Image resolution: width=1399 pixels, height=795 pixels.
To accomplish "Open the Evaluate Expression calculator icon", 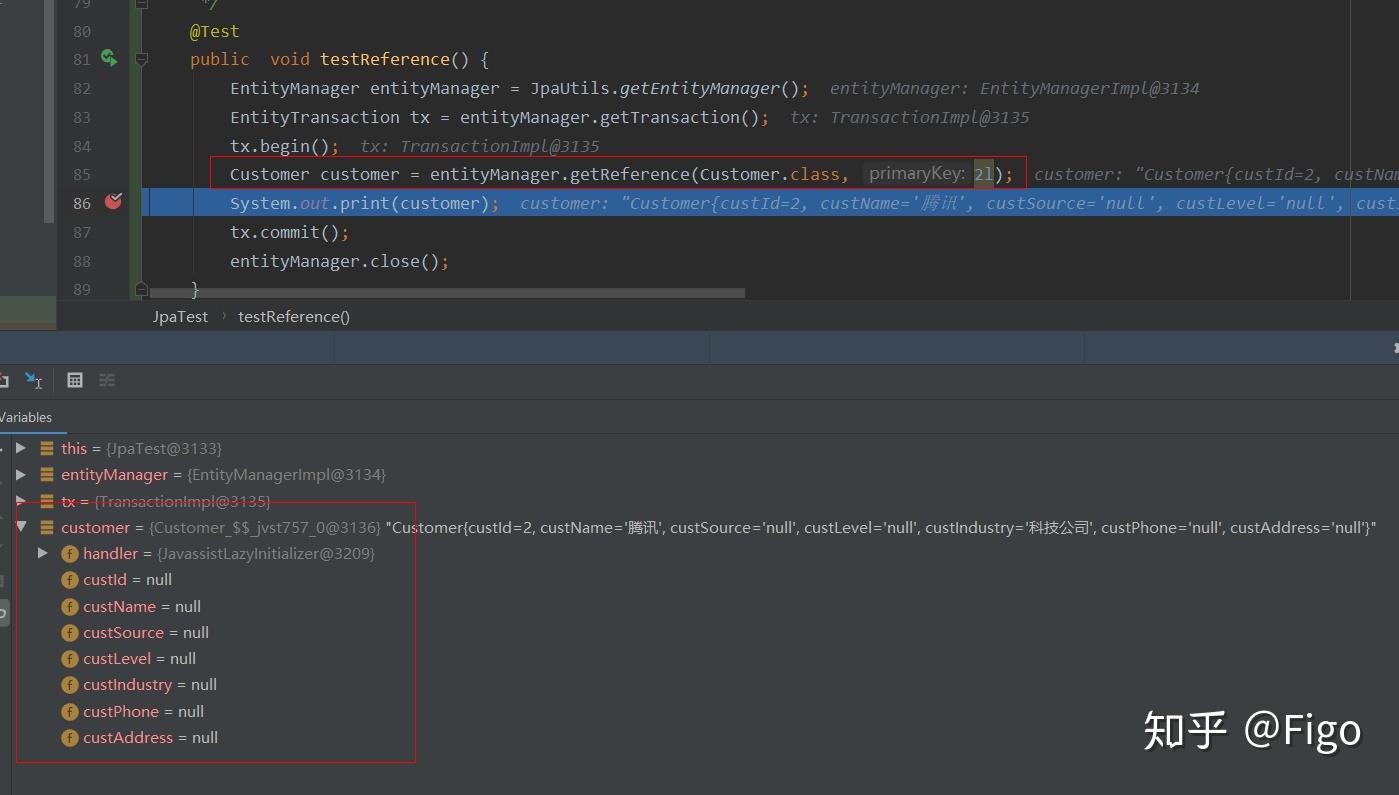I will click(75, 380).
